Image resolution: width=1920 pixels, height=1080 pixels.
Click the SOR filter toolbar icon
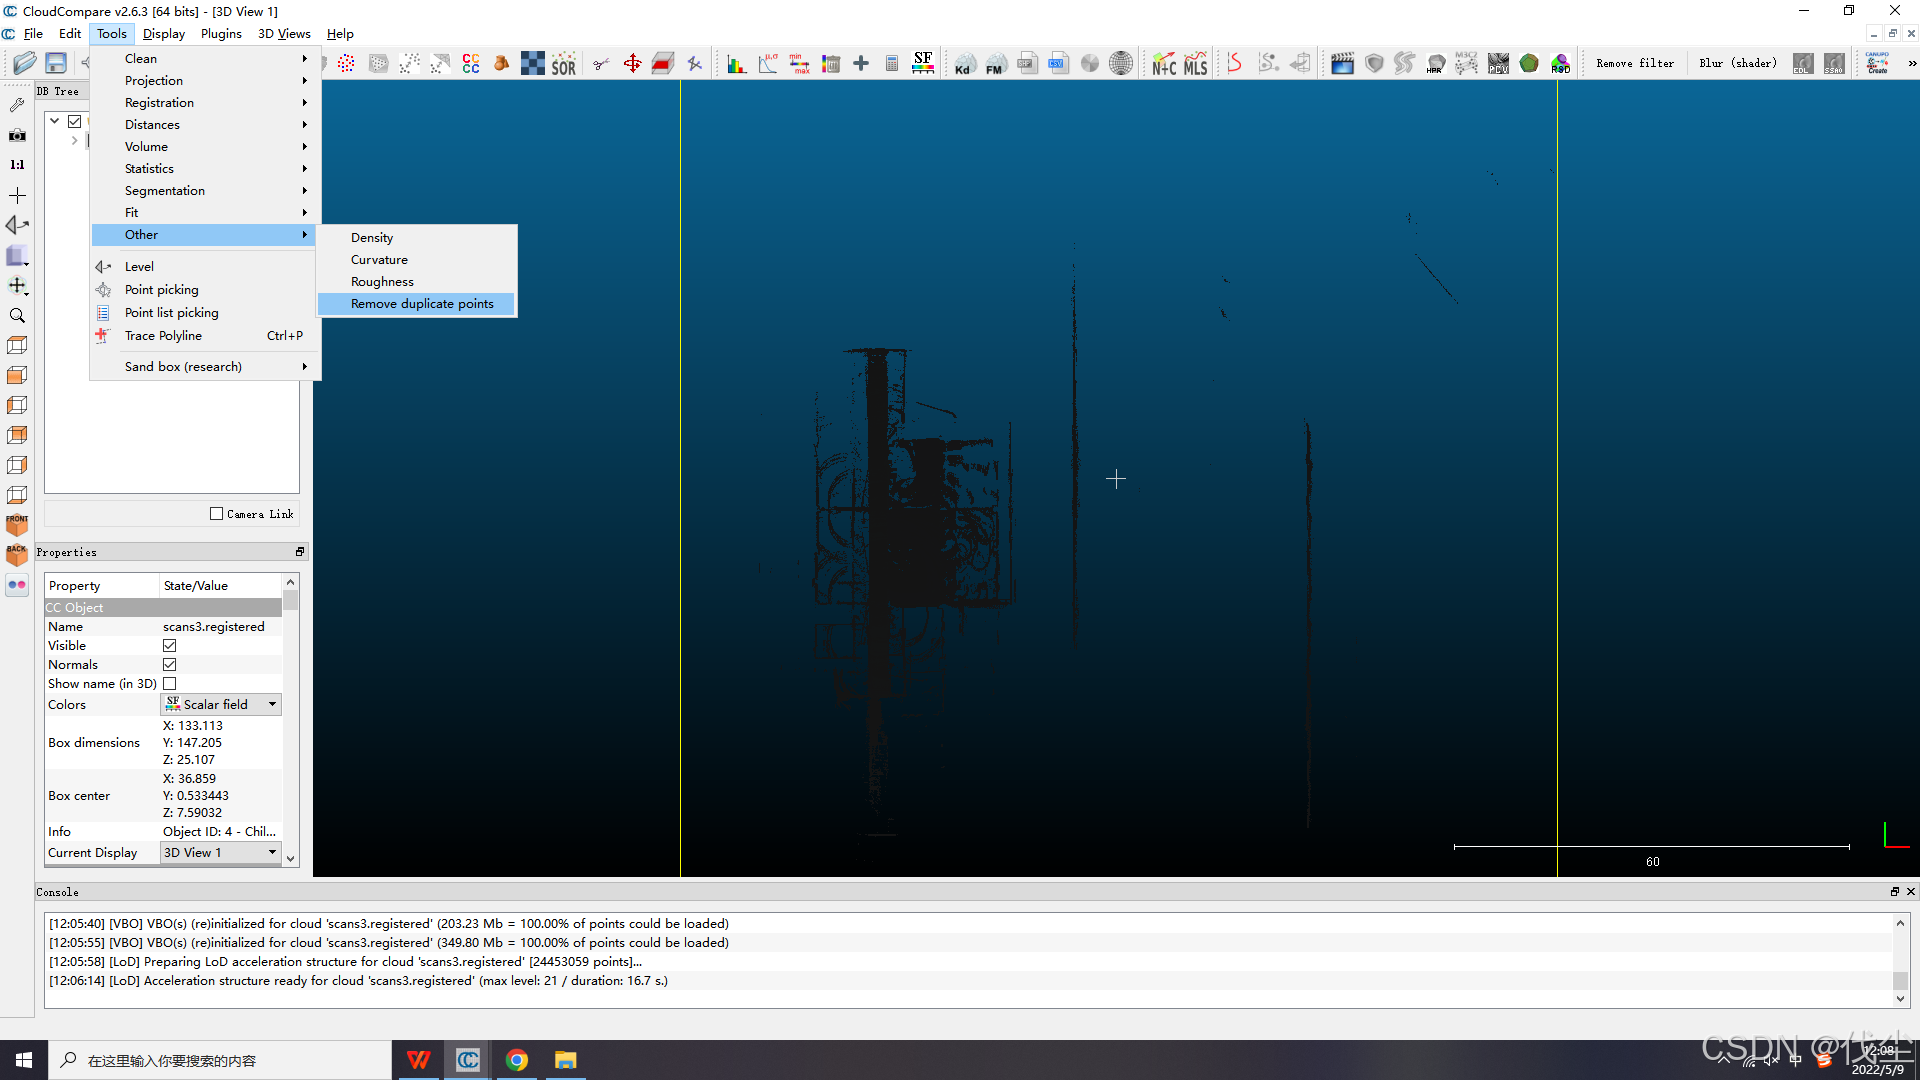tap(563, 64)
